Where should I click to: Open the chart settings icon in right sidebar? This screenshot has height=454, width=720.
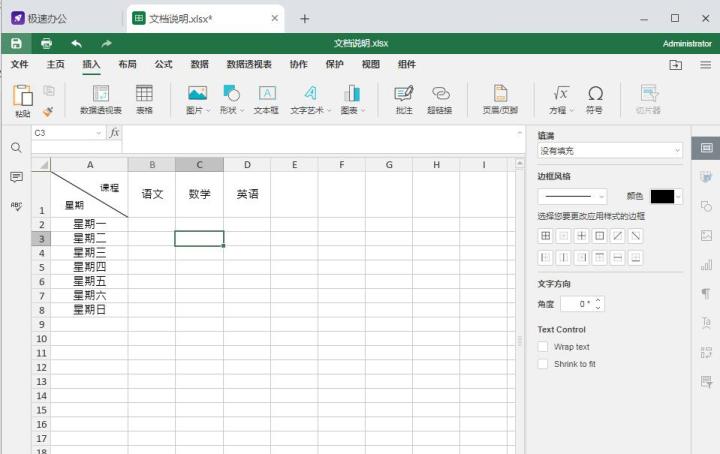(x=706, y=264)
